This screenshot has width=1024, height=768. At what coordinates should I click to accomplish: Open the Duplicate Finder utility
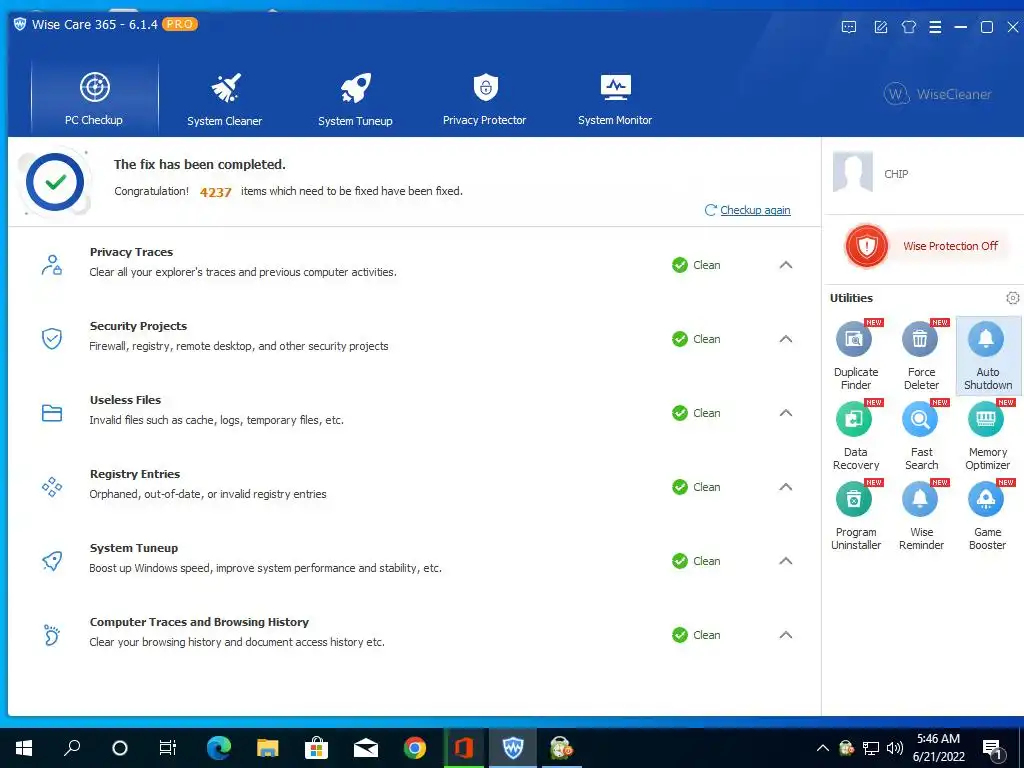click(x=856, y=355)
